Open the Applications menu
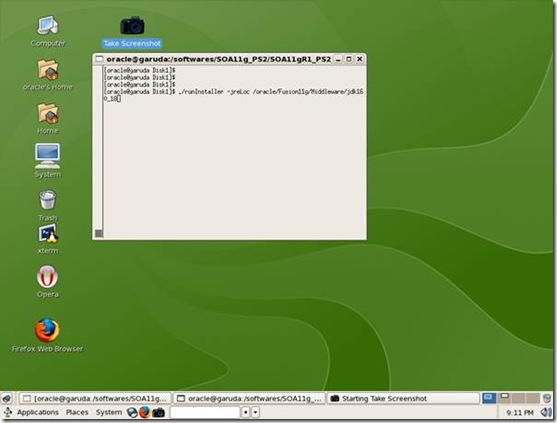 (x=38, y=412)
